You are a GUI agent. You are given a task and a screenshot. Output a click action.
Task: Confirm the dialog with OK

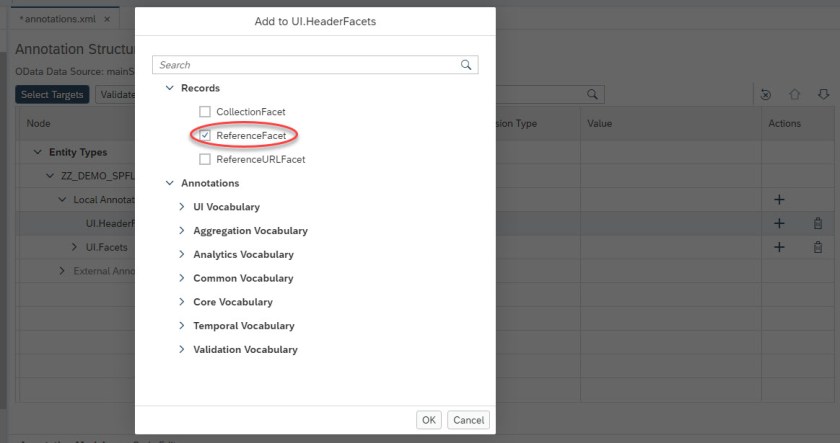[x=429, y=420]
